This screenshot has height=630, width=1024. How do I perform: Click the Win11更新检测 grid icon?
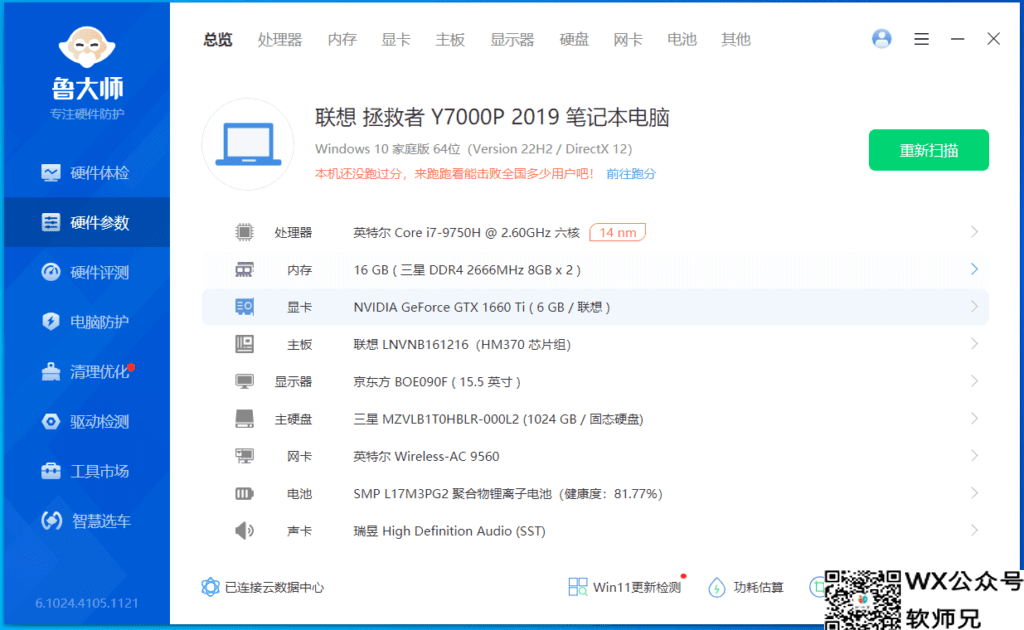578,587
